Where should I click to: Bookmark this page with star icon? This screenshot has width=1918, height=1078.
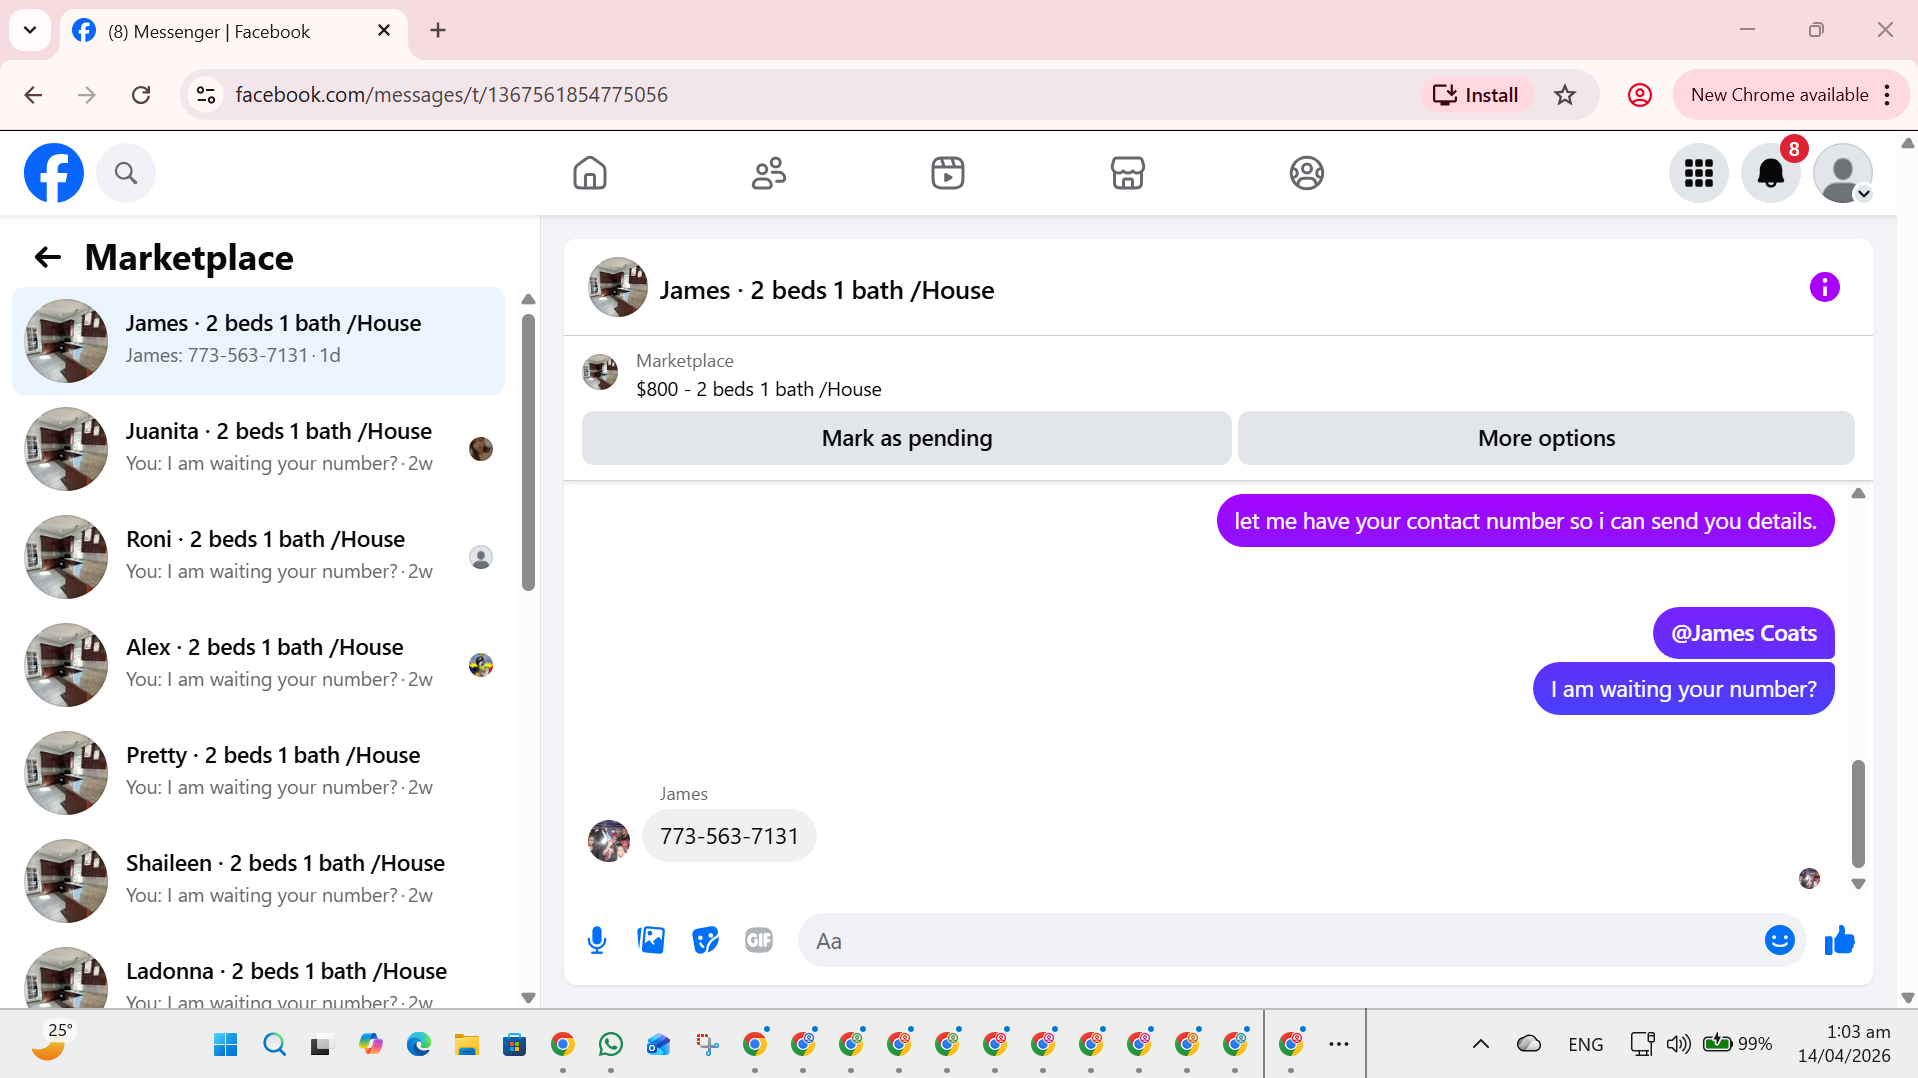pos(1565,95)
